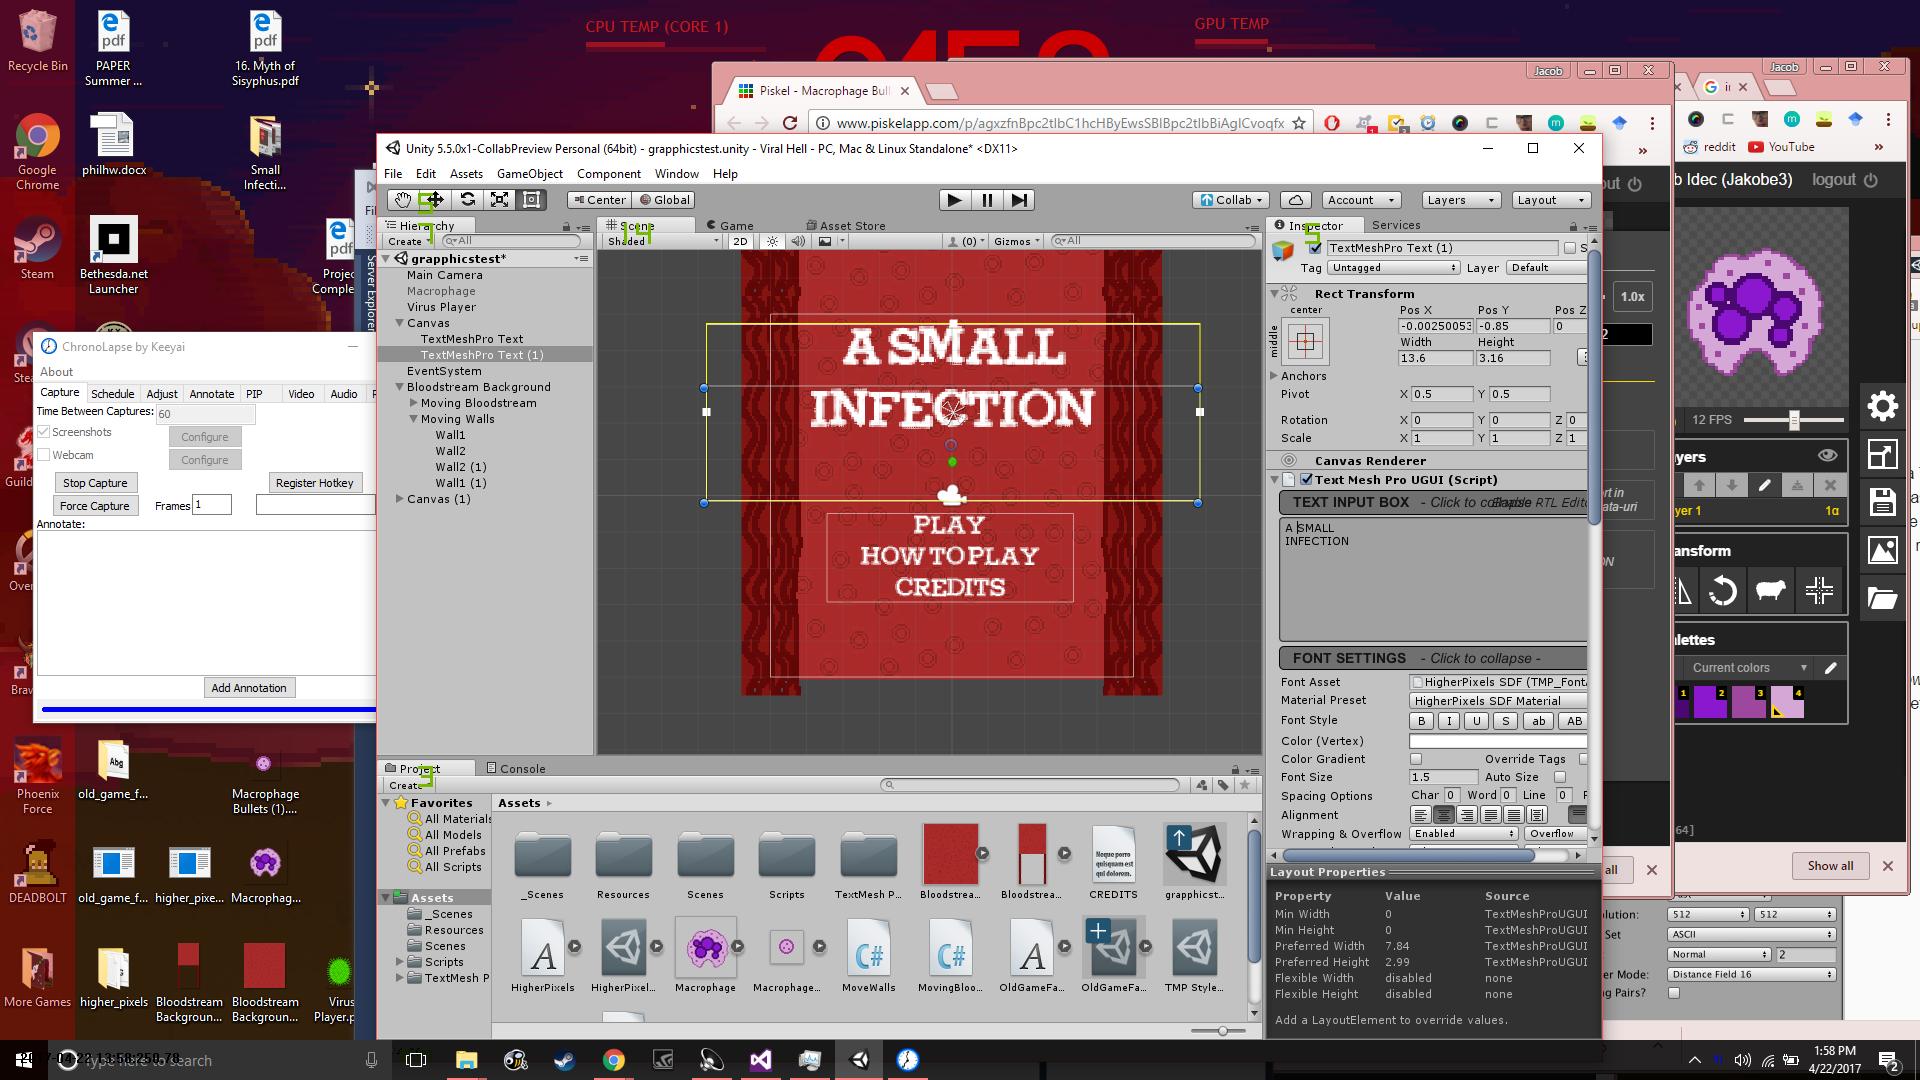Screen dimensions: 1920x1080
Task: Toggle scene audio speaker icon
Action: point(798,241)
